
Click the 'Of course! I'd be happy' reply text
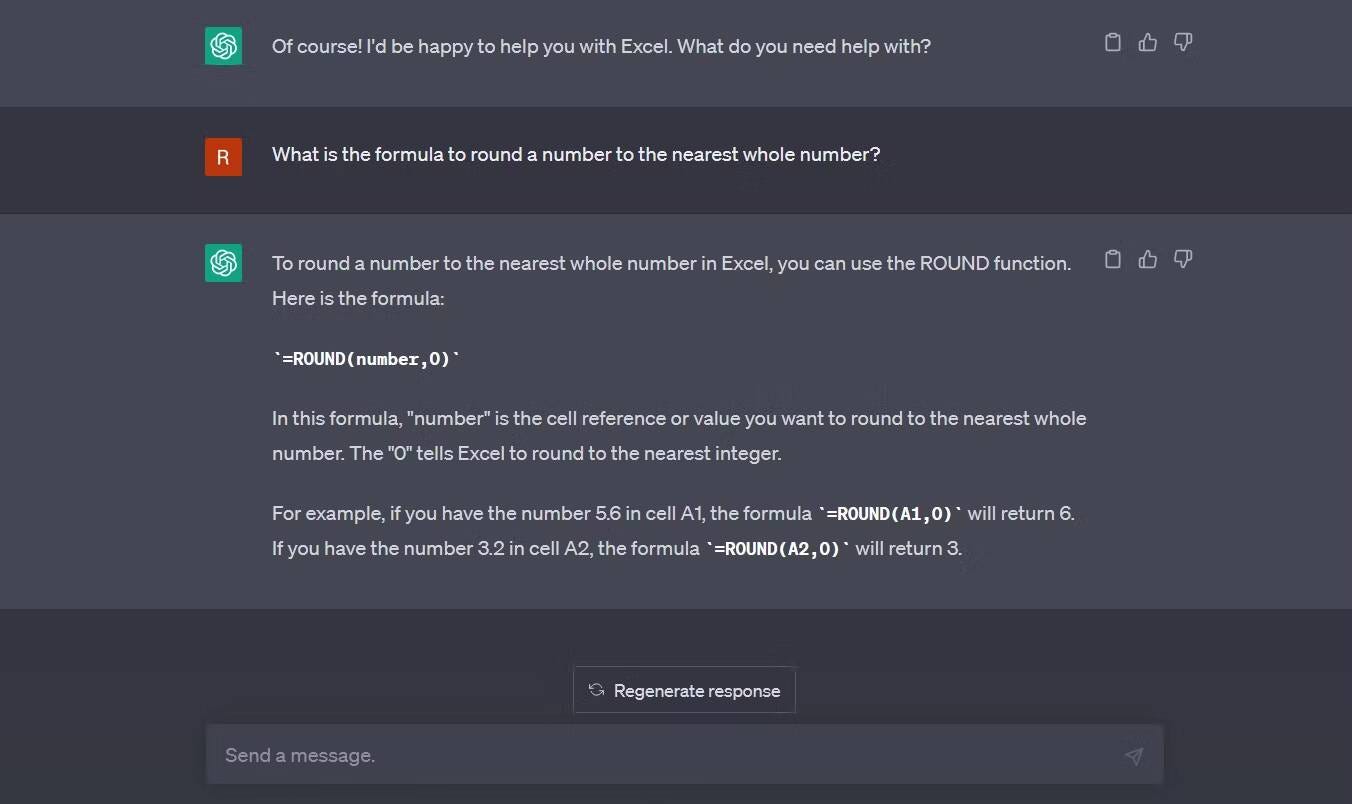click(601, 46)
